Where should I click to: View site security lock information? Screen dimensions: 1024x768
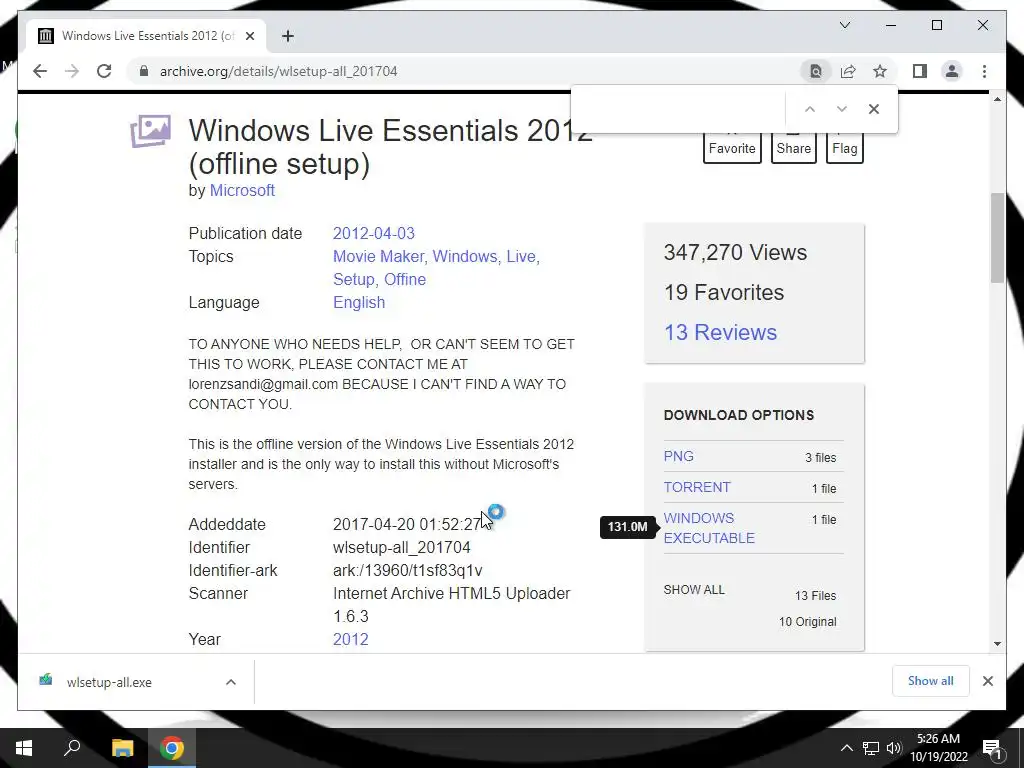(x=144, y=71)
